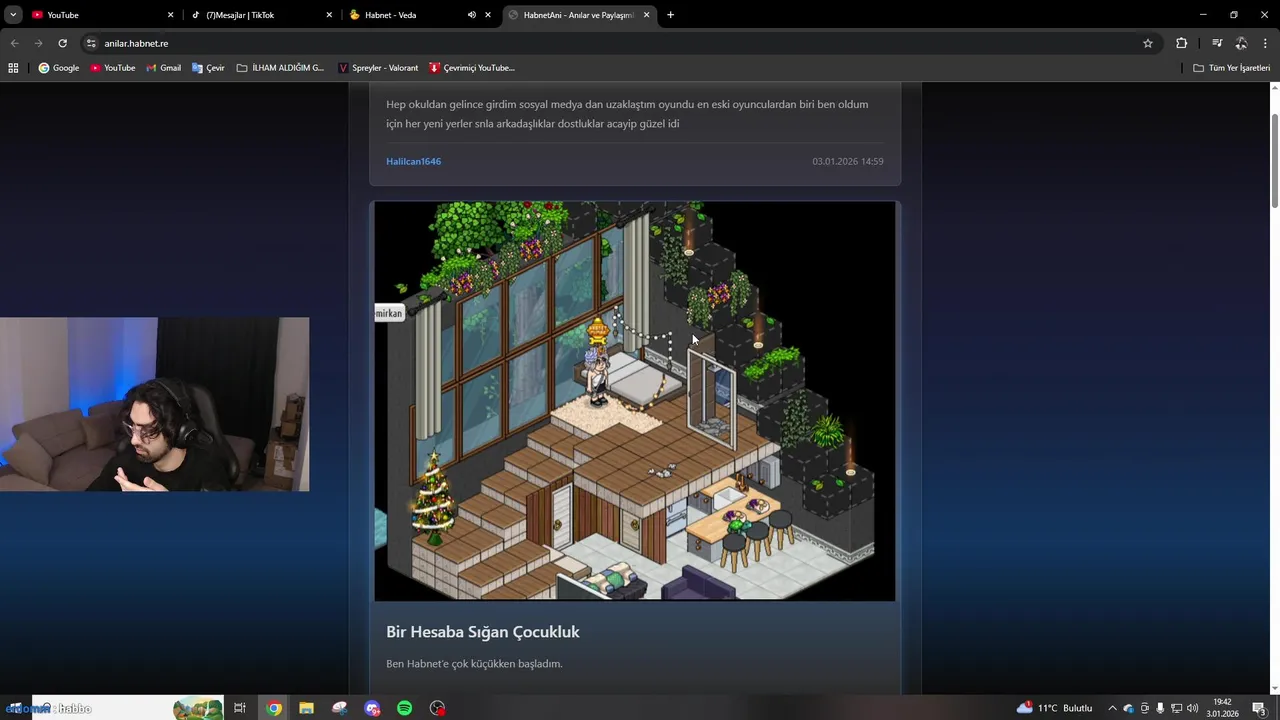1280x720 pixels.
Task: Open the Çevrimiçi YouTube... bookmark
Action: [x=472, y=68]
